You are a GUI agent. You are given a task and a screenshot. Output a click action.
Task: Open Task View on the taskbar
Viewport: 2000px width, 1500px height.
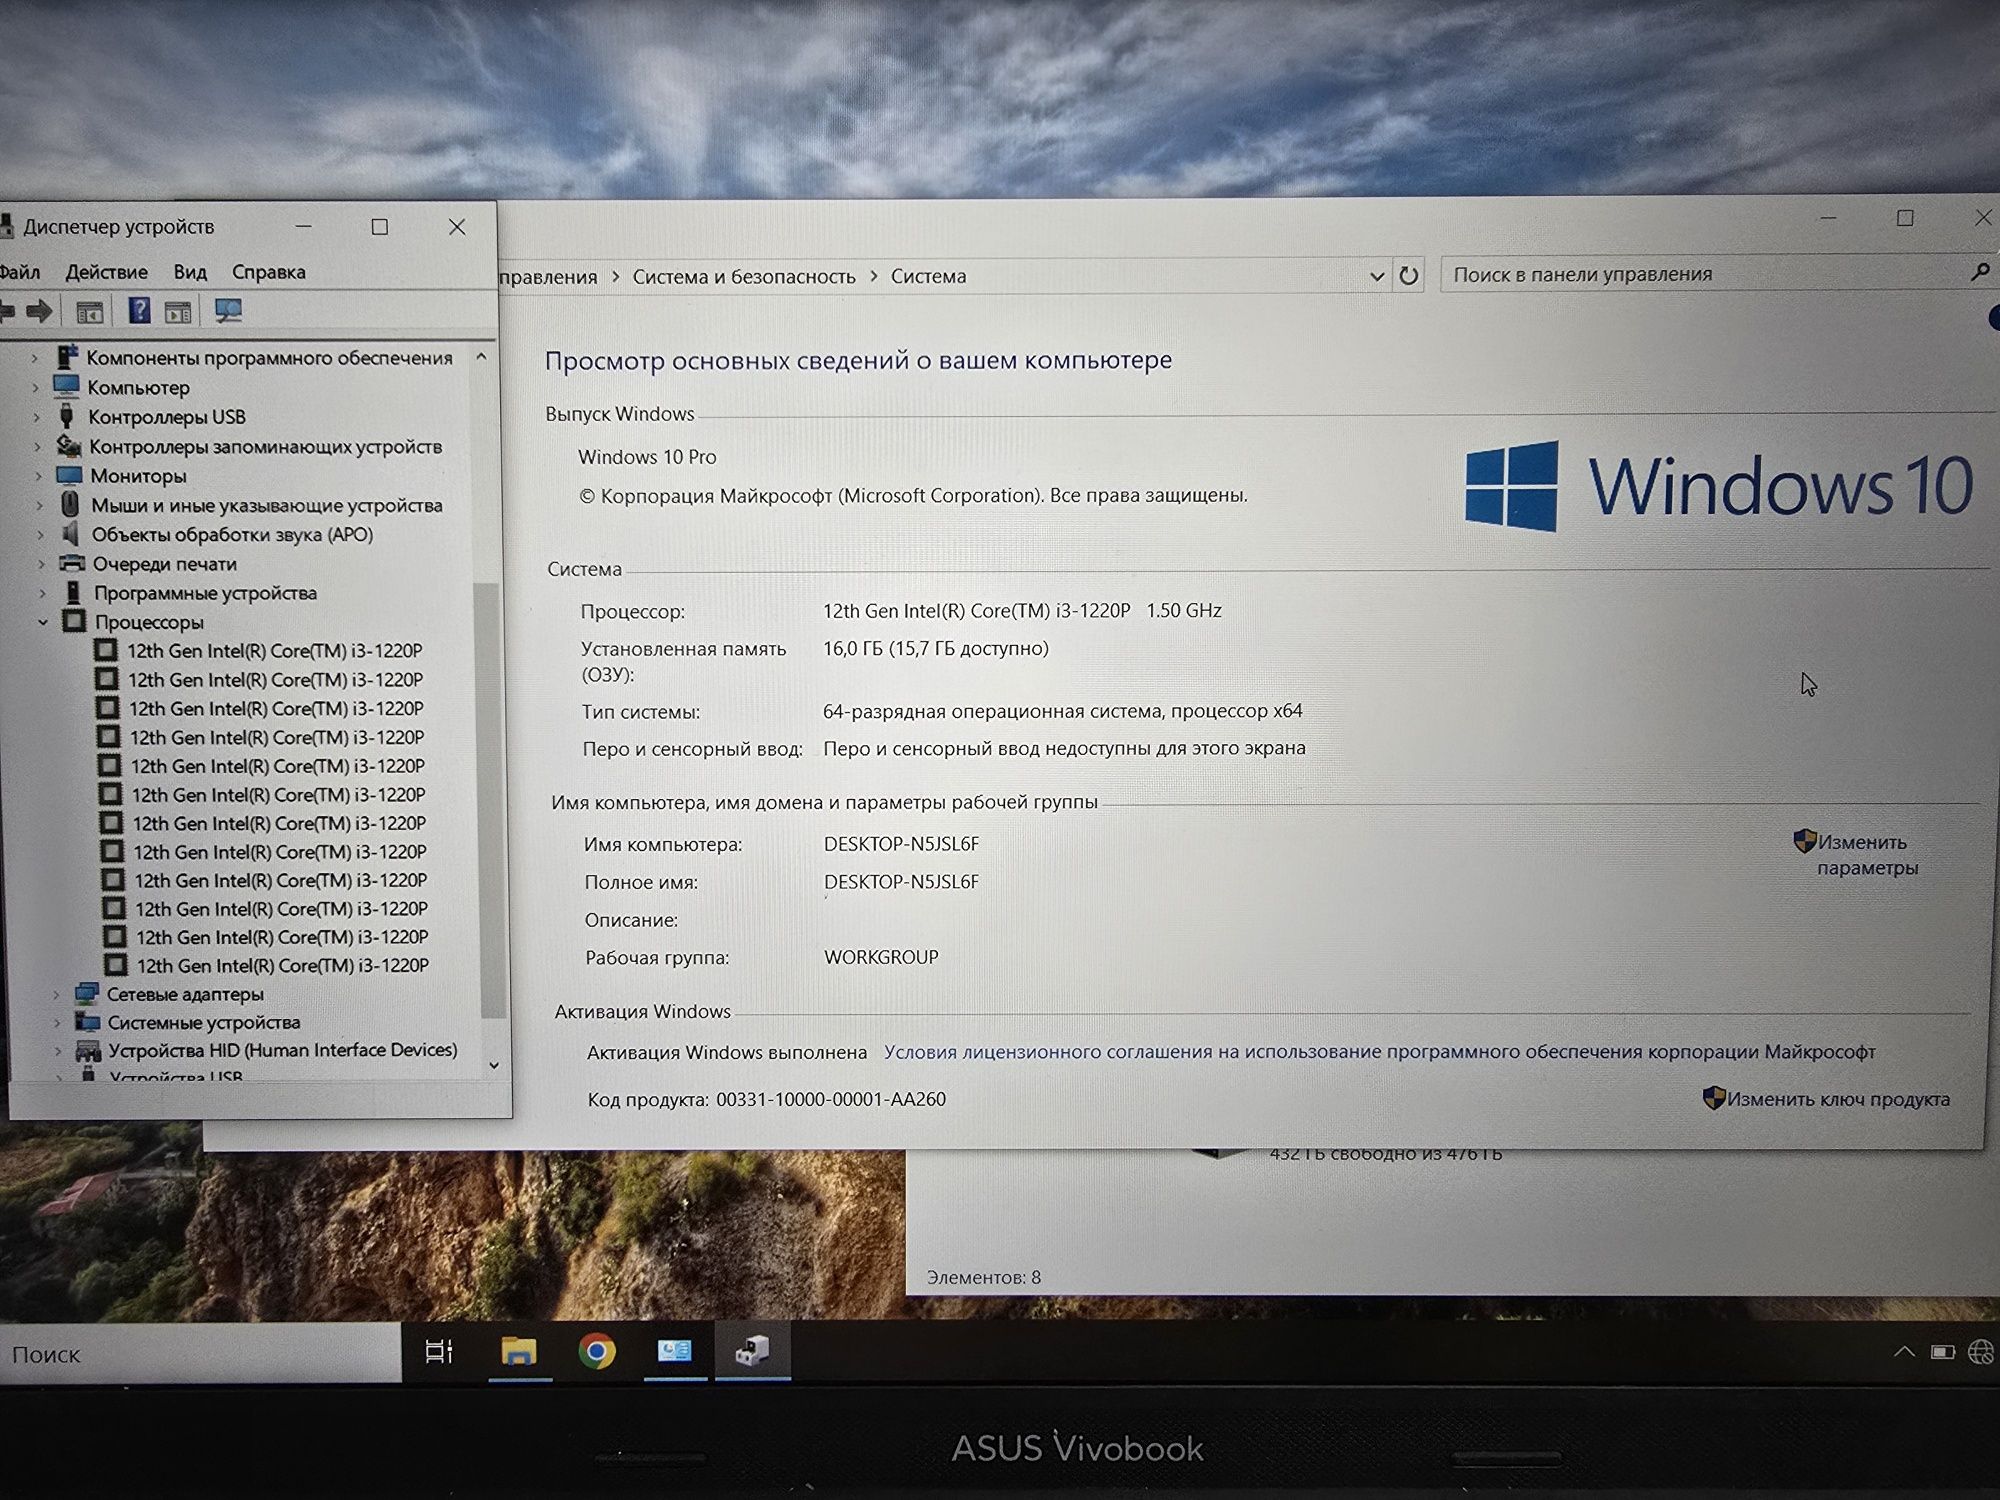tap(439, 1352)
